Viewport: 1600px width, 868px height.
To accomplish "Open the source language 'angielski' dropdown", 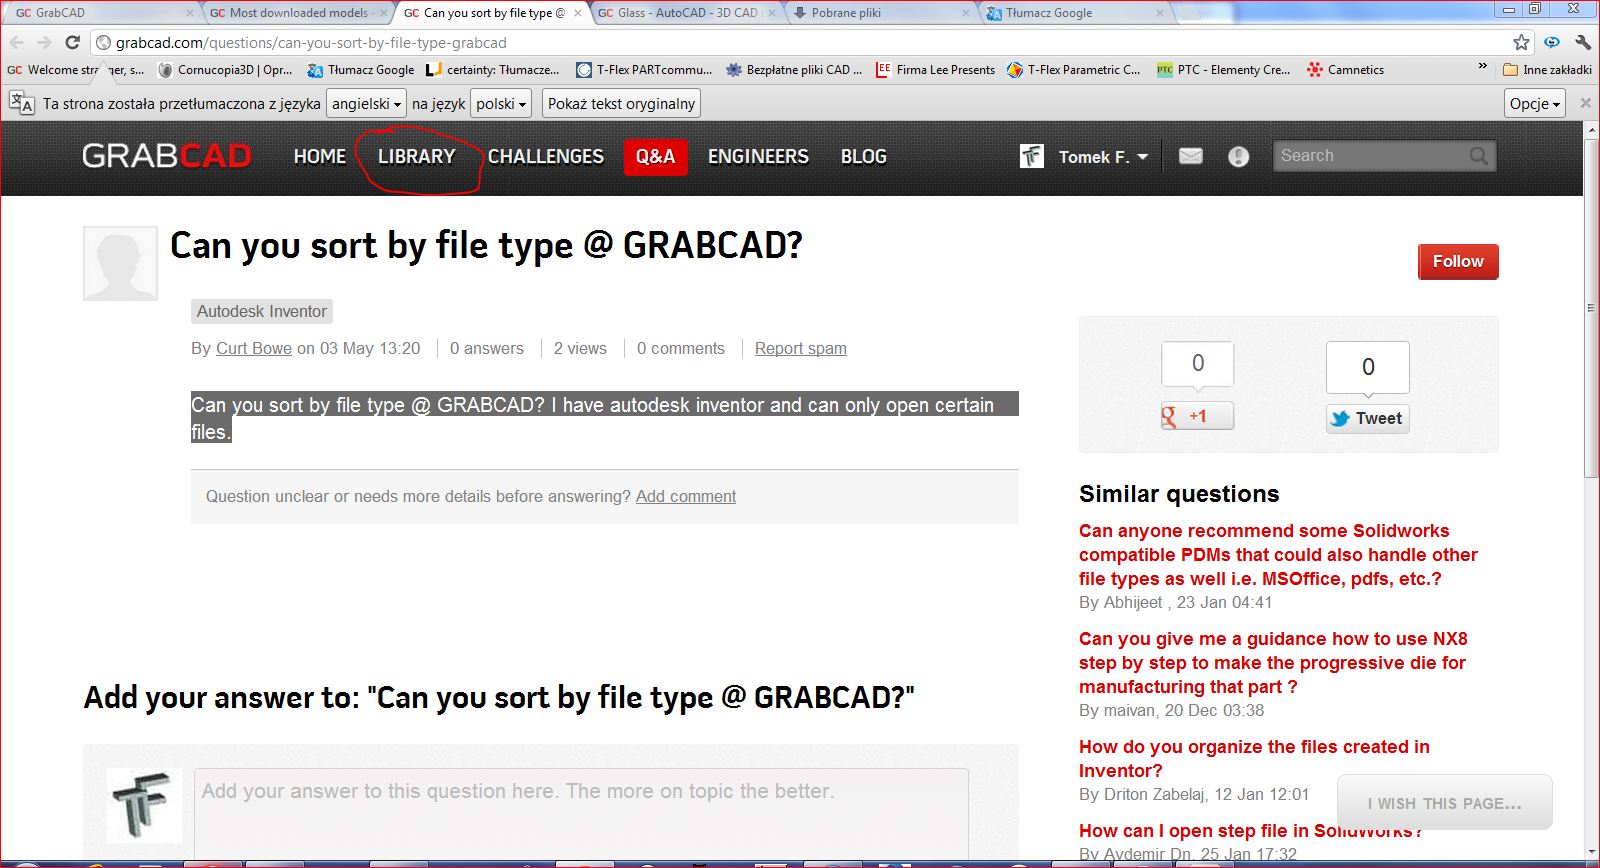I will click(366, 104).
